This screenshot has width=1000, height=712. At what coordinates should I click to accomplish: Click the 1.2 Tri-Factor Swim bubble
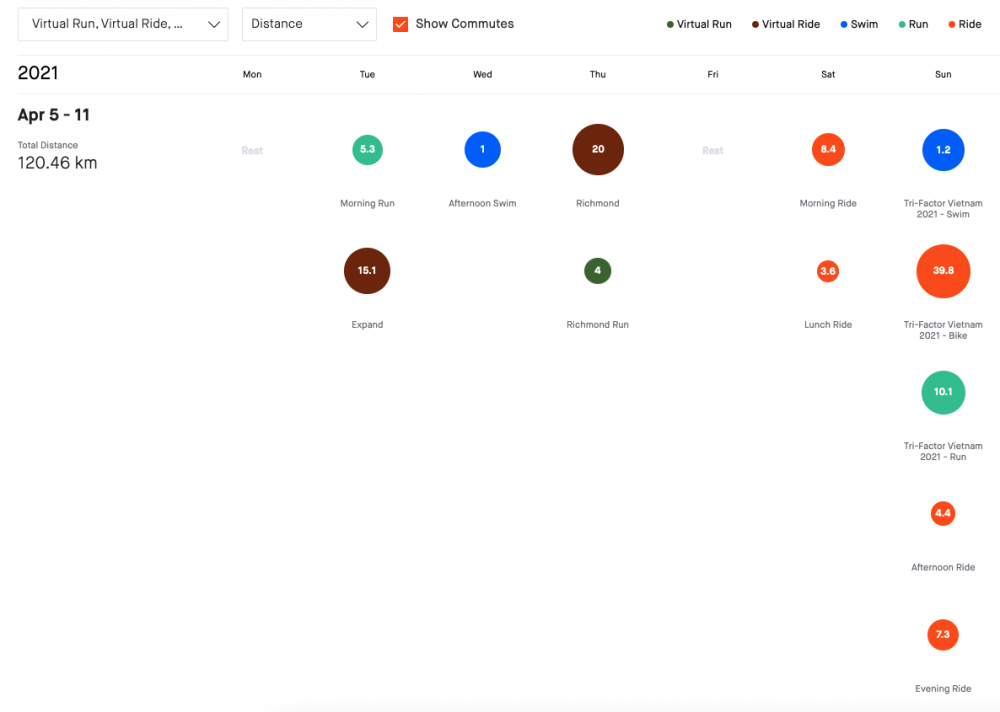click(x=943, y=150)
